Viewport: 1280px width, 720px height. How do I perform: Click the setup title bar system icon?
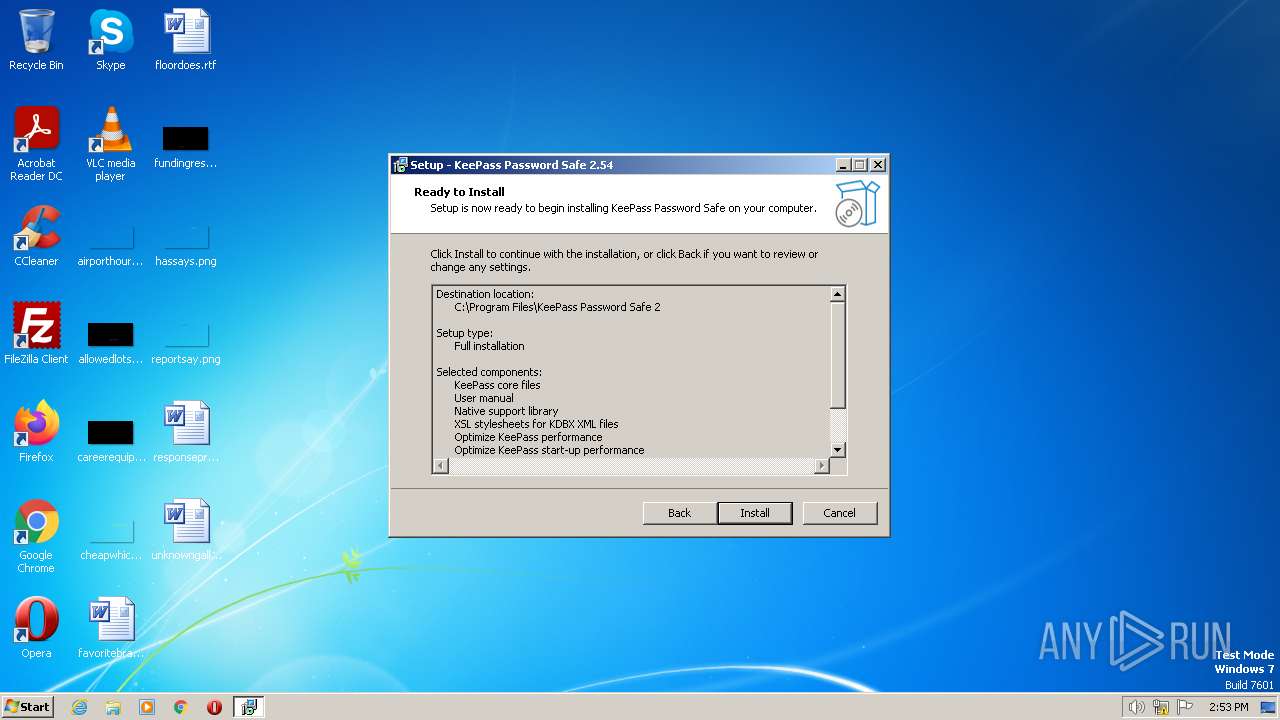(x=400, y=165)
